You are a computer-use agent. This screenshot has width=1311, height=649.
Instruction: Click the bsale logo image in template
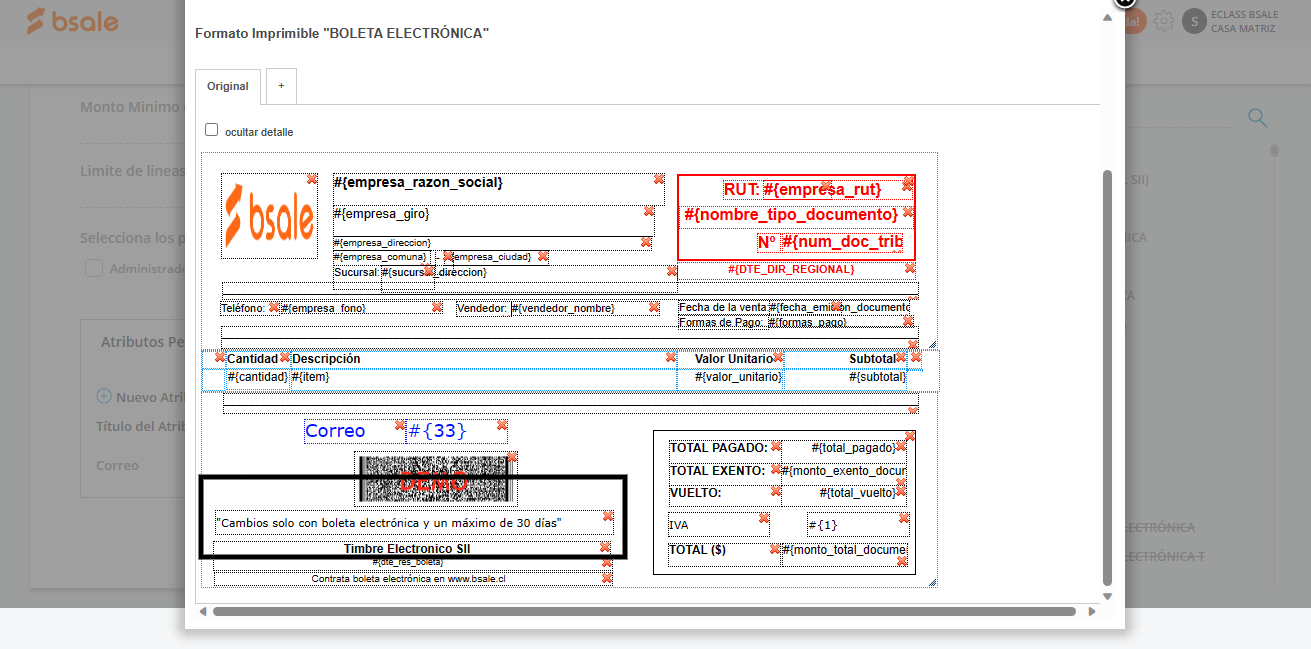pos(270,215)
